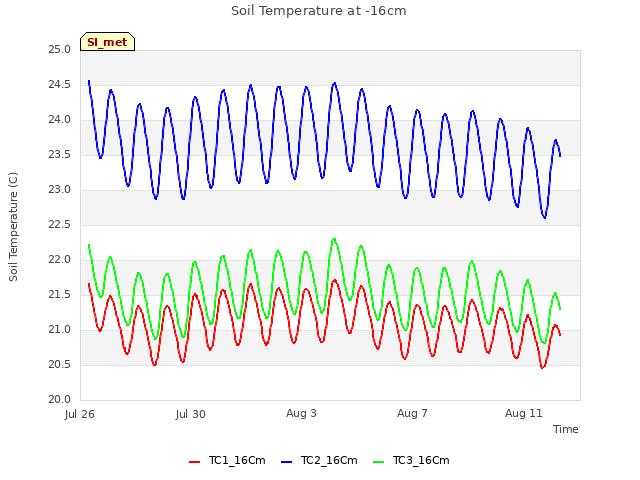Click the 24.5 y-axis tick label
Screen dimensions: 640x480
tap(60, 84)
